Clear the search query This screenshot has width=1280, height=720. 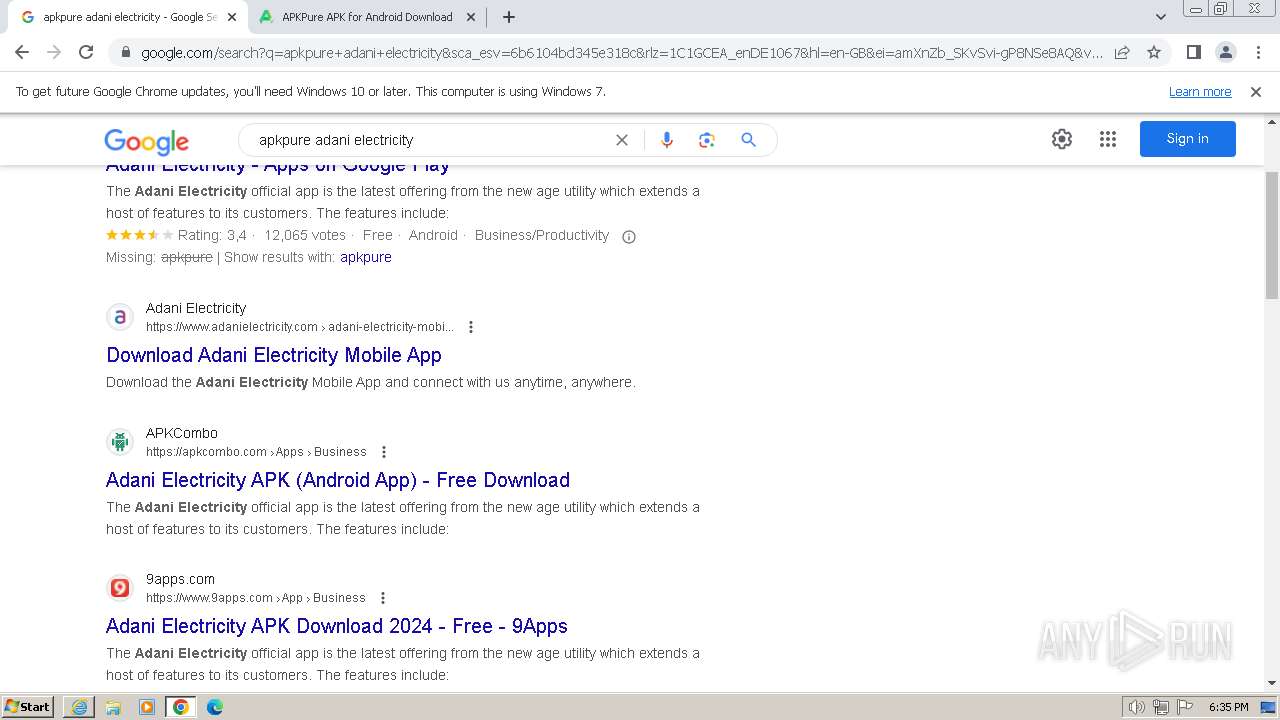tap(622, 140)
